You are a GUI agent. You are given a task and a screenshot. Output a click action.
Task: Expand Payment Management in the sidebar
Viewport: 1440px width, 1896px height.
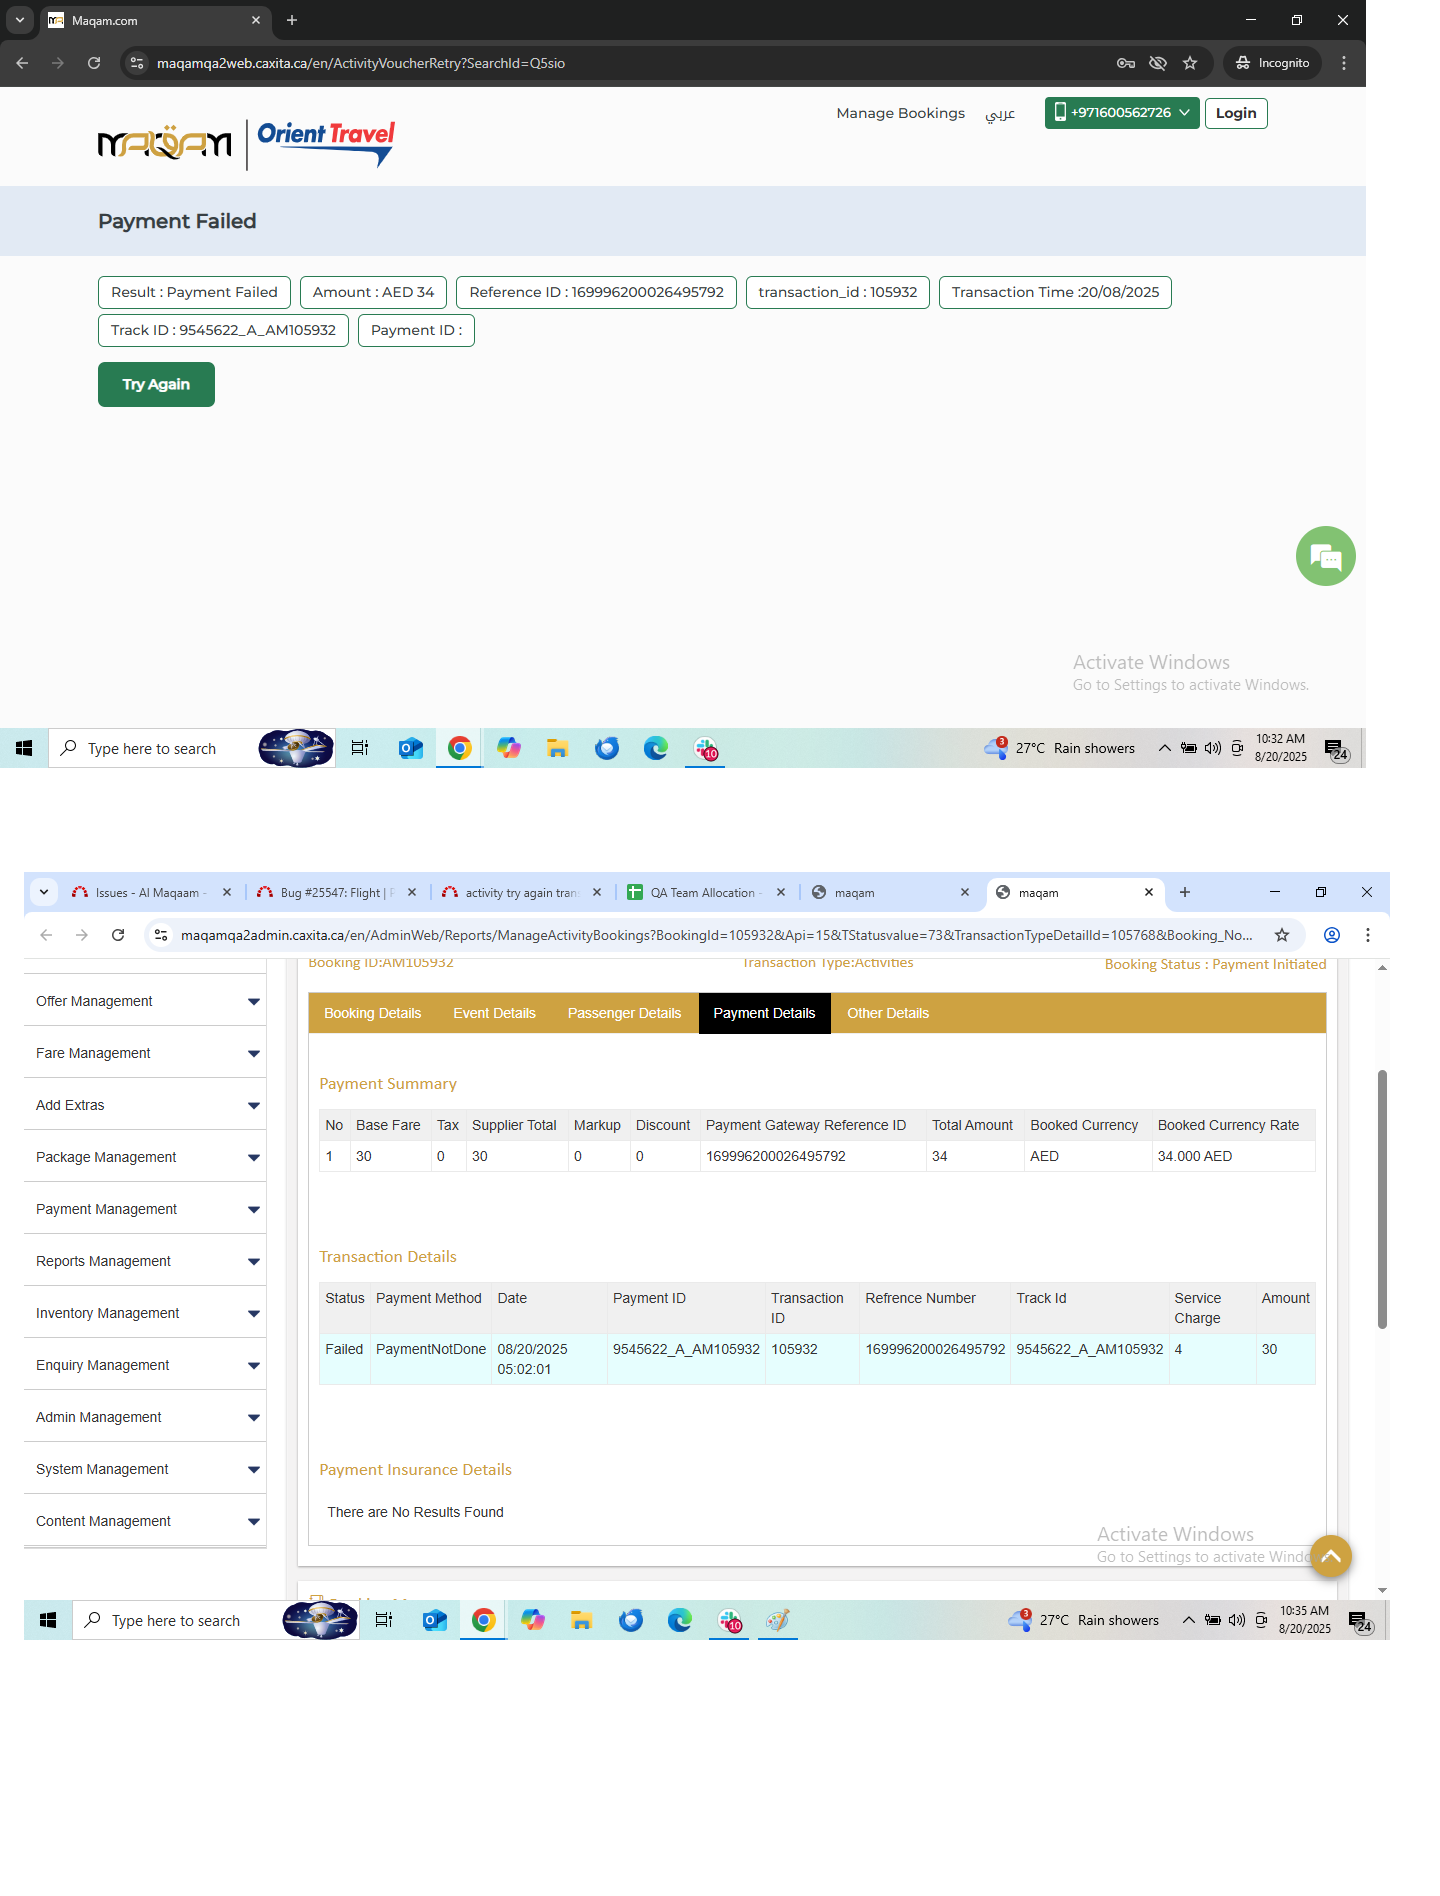pyautogui.click(x=144, y=1209)
